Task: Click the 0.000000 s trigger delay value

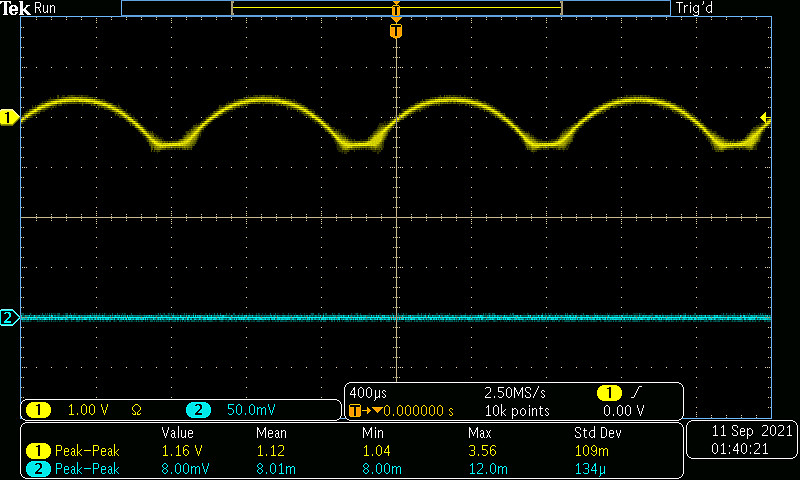Action: tap(418, 411)
